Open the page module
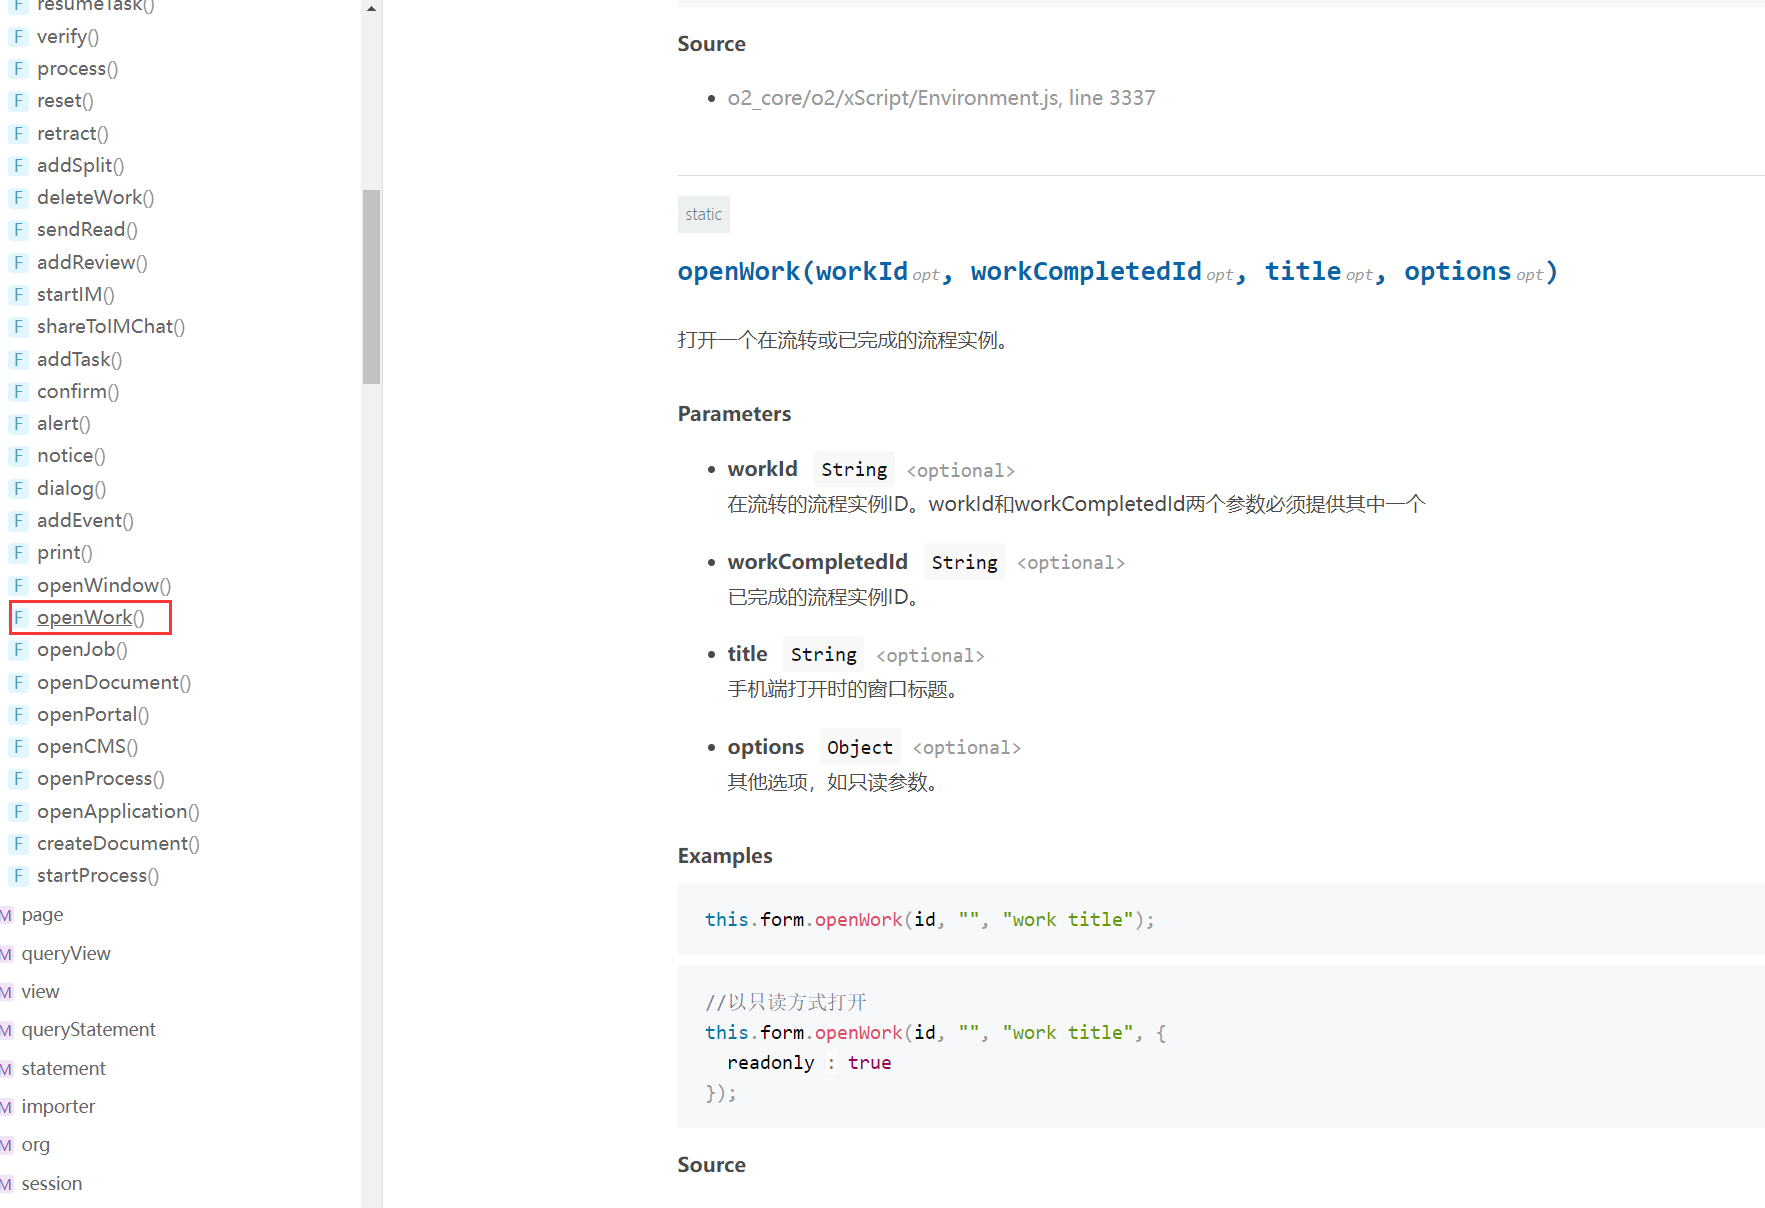Screen dimensions: 1765x1208 (x=42, y=915)
